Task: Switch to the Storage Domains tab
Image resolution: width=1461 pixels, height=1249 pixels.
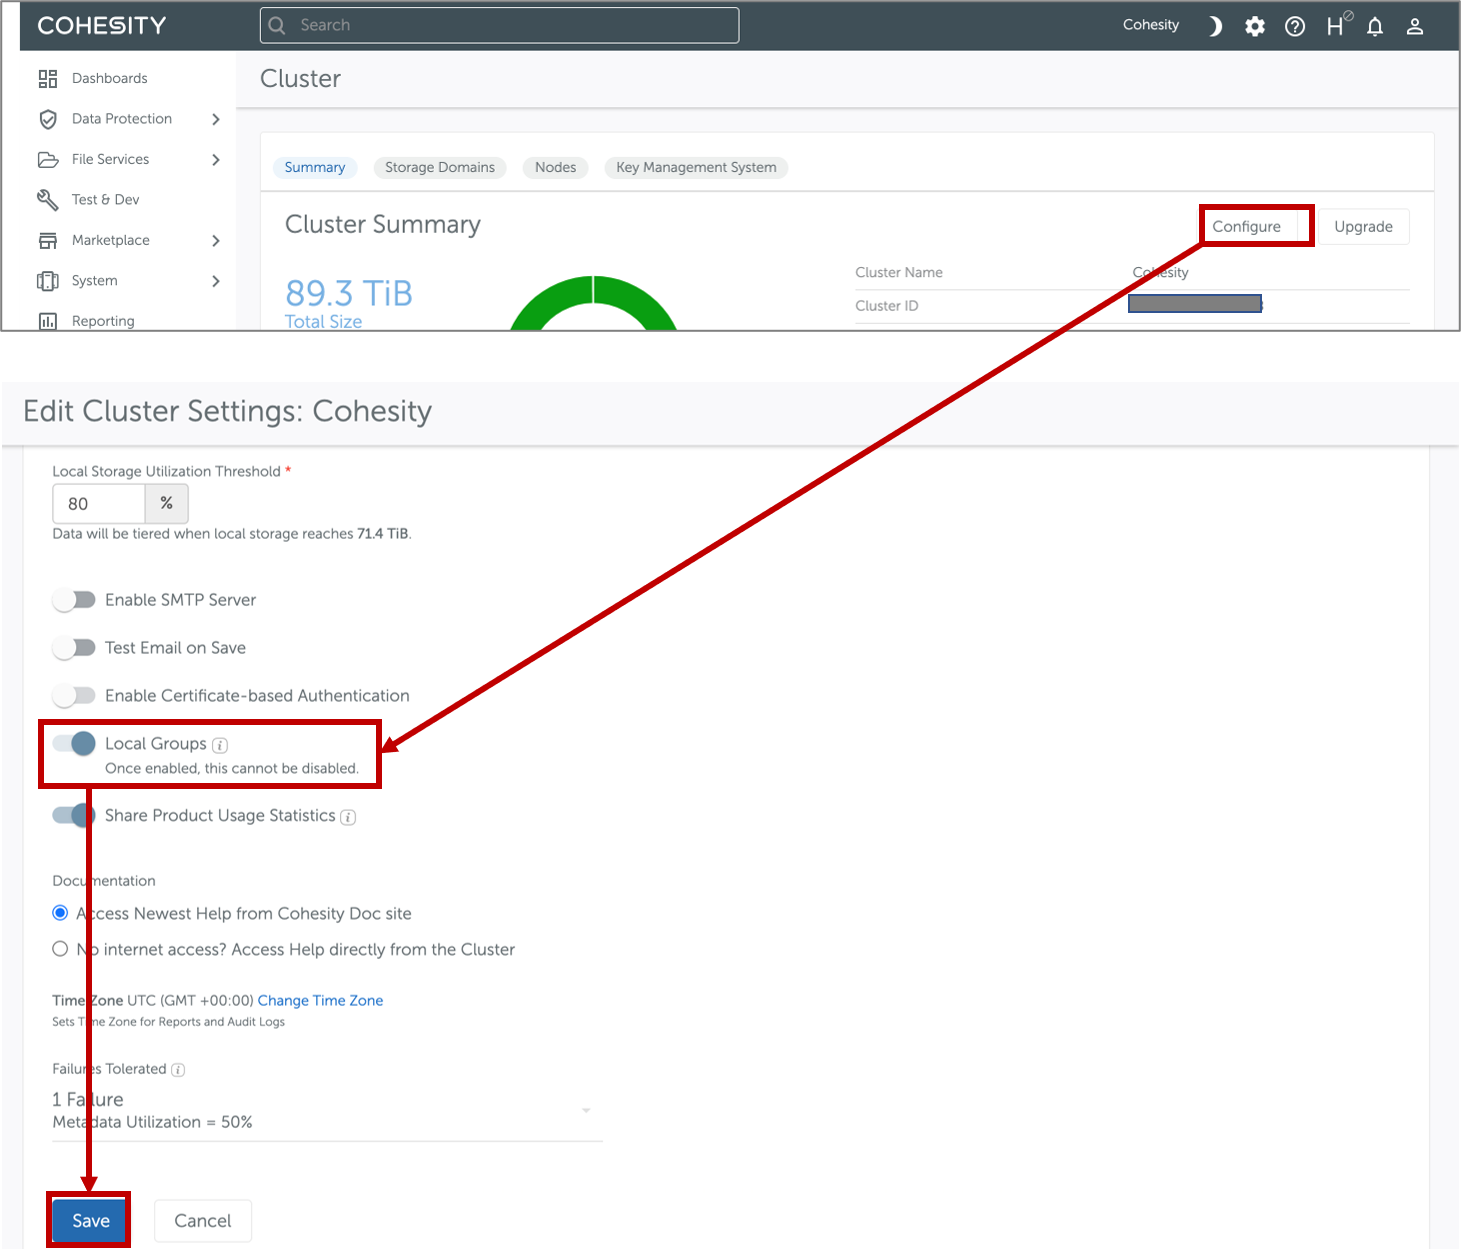Action: (440, 167)
